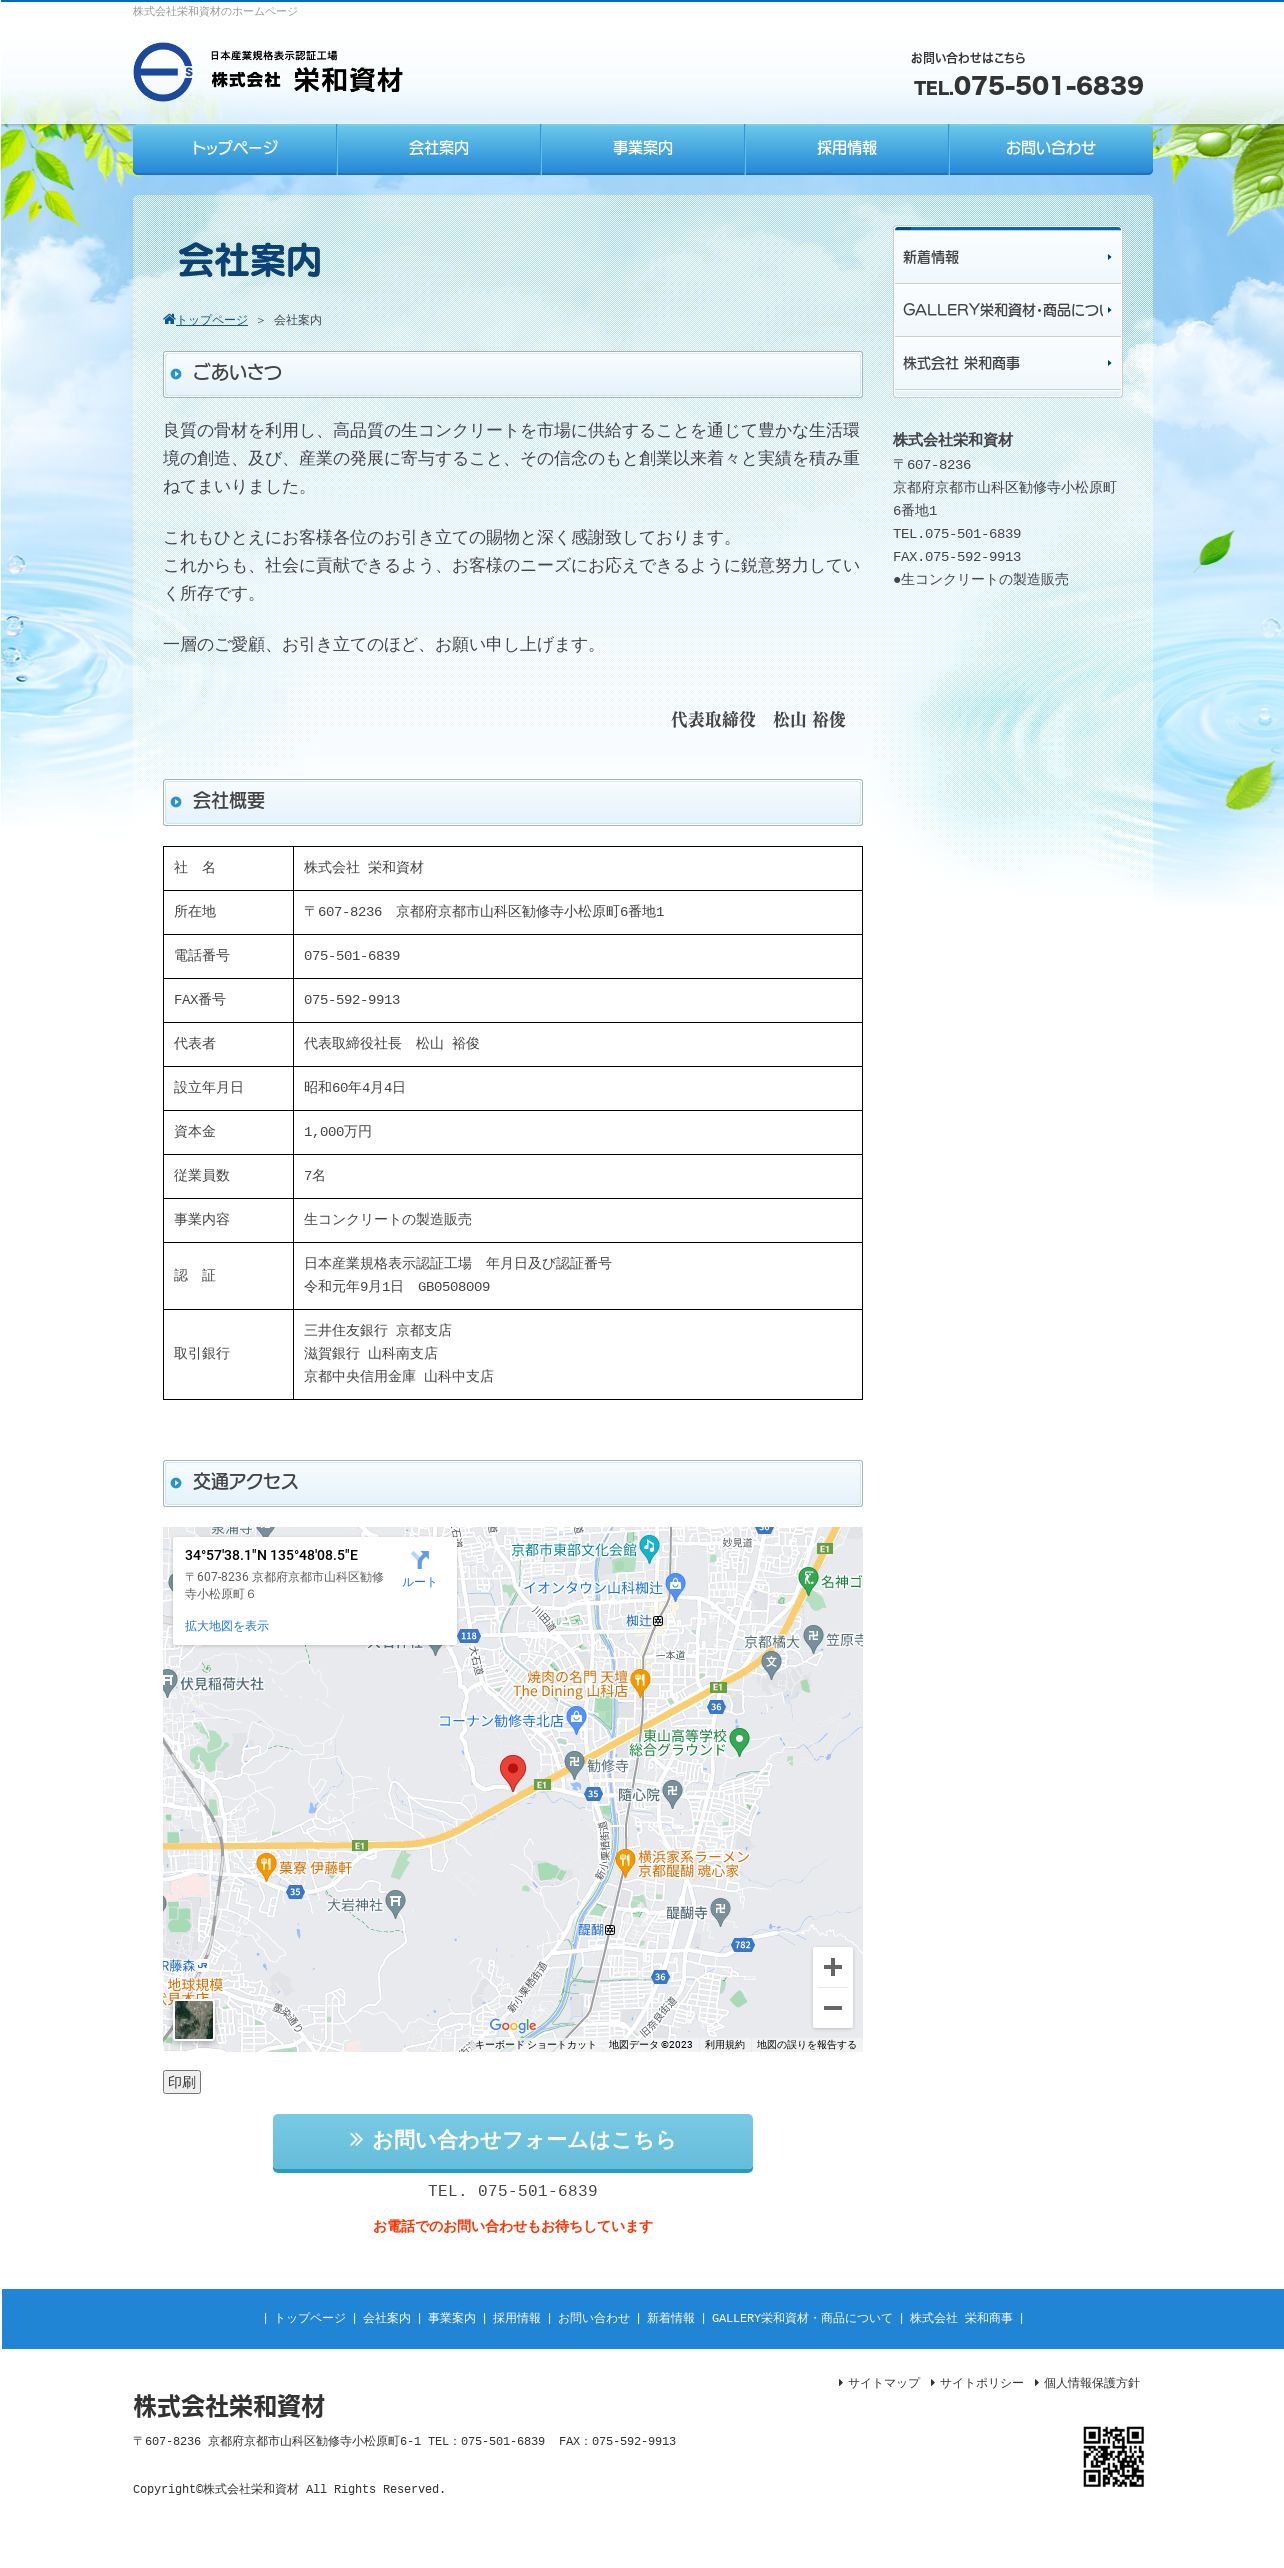Viewport: 1284px width, 2568px height.
Task: Click footer 新着情報 link in blue bar
Action: [671, 2318]
